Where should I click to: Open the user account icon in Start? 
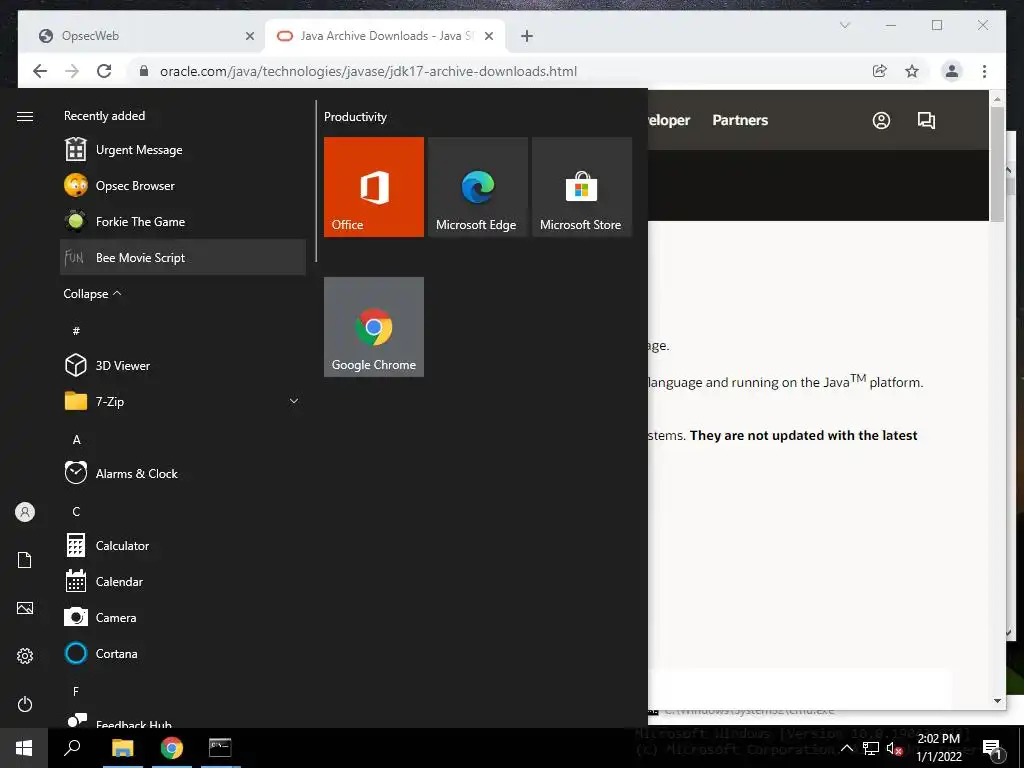tap(25, 512)
